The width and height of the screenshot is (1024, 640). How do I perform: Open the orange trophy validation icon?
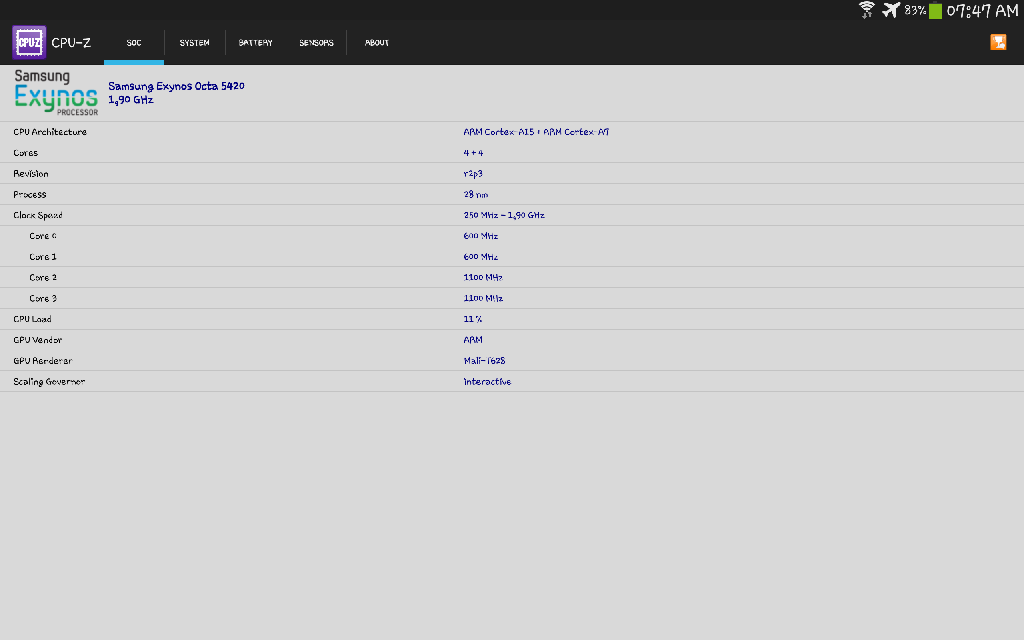(998, 42)
